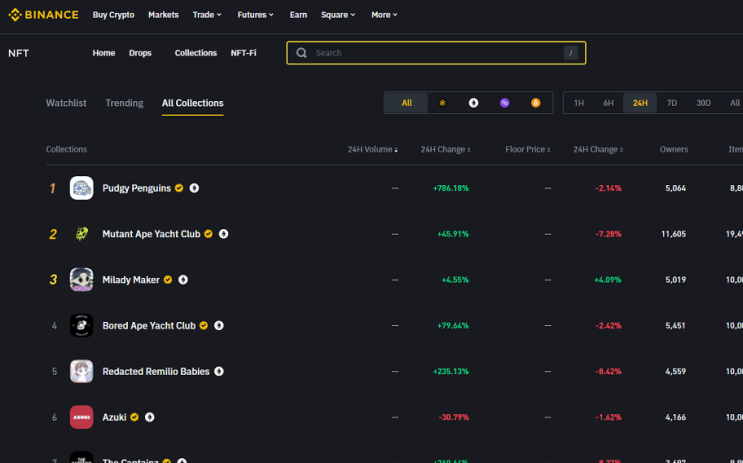Click the +786.18% change value

click(451, 188)
